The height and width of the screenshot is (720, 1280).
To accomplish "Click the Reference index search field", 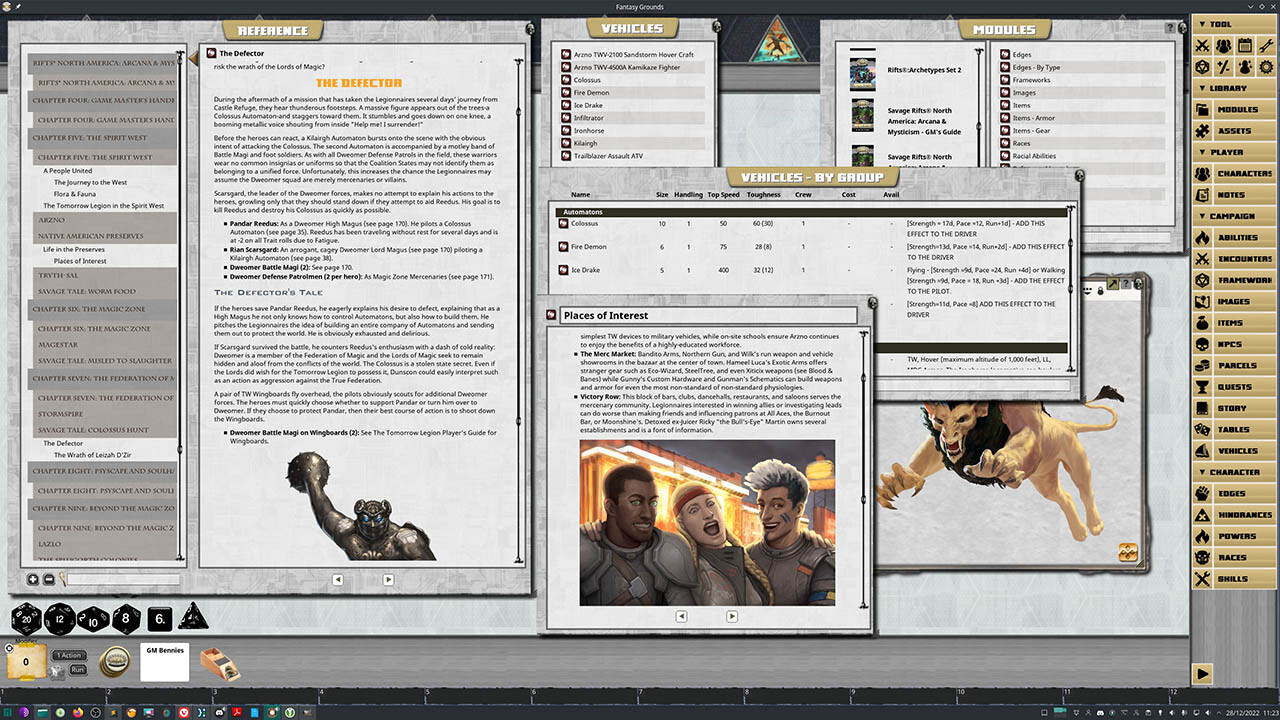I will 122,579.
